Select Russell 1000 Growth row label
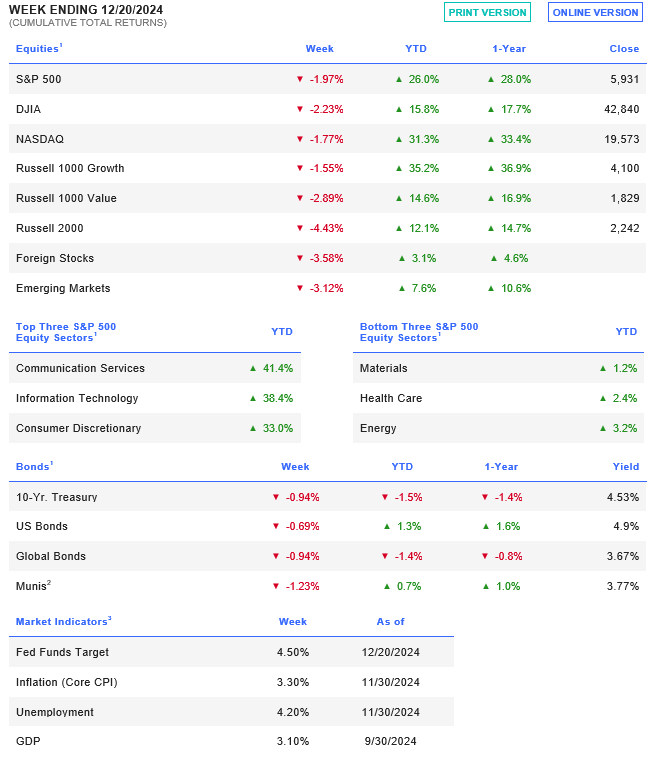656x757 pixels. click(x=70, y=168)
